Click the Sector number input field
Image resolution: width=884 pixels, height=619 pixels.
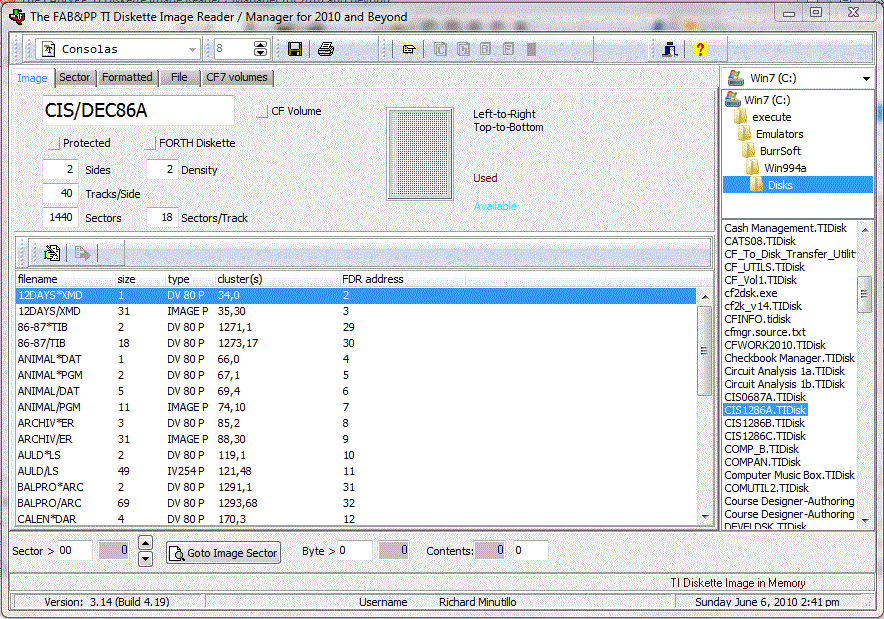pos(74,550)
